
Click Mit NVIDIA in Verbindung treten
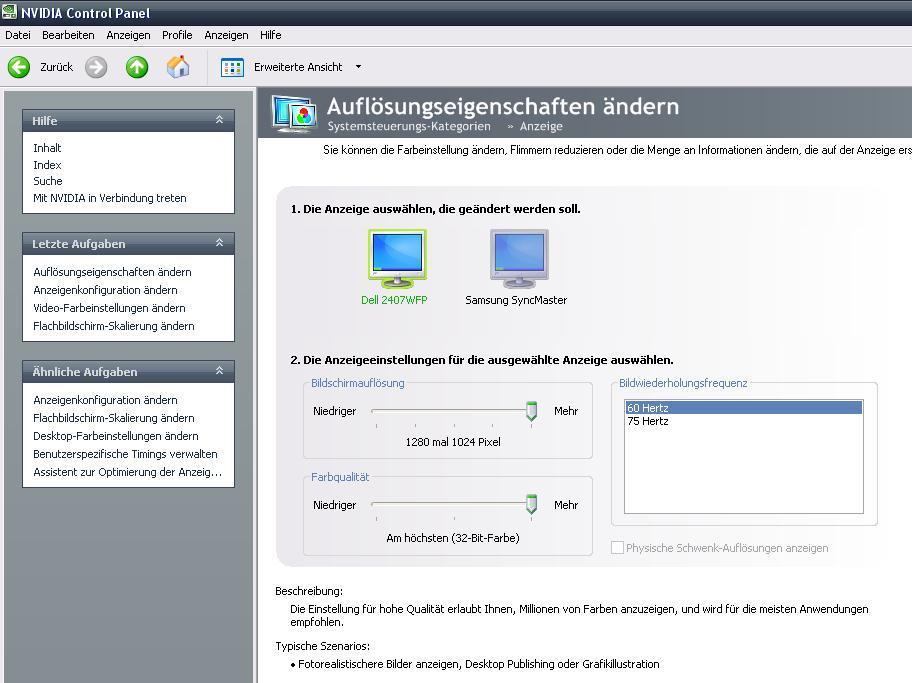110,198
